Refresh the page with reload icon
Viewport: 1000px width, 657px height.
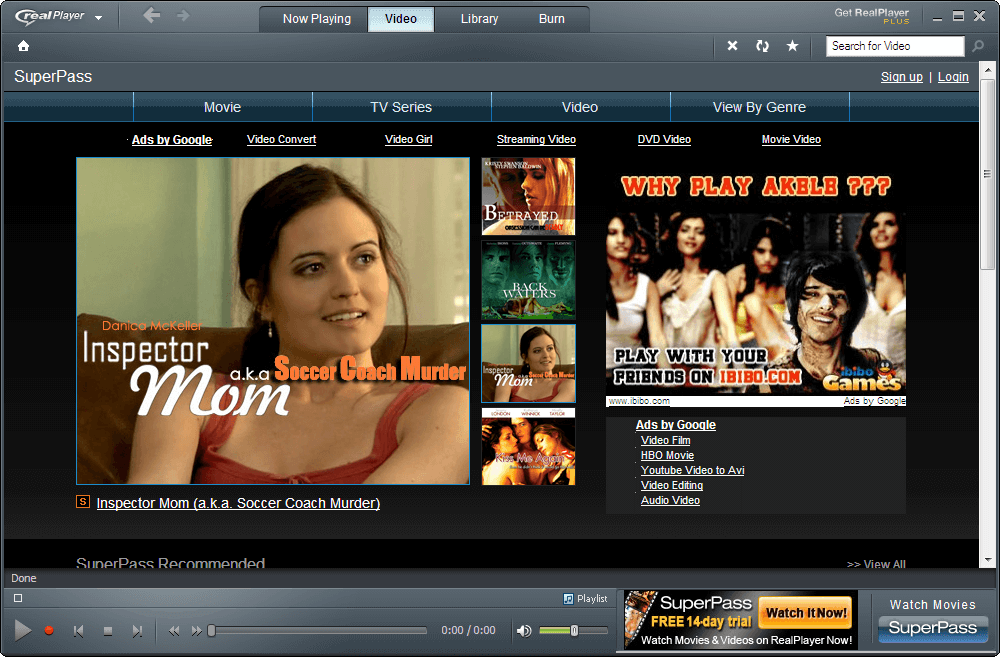click(762, 46)
